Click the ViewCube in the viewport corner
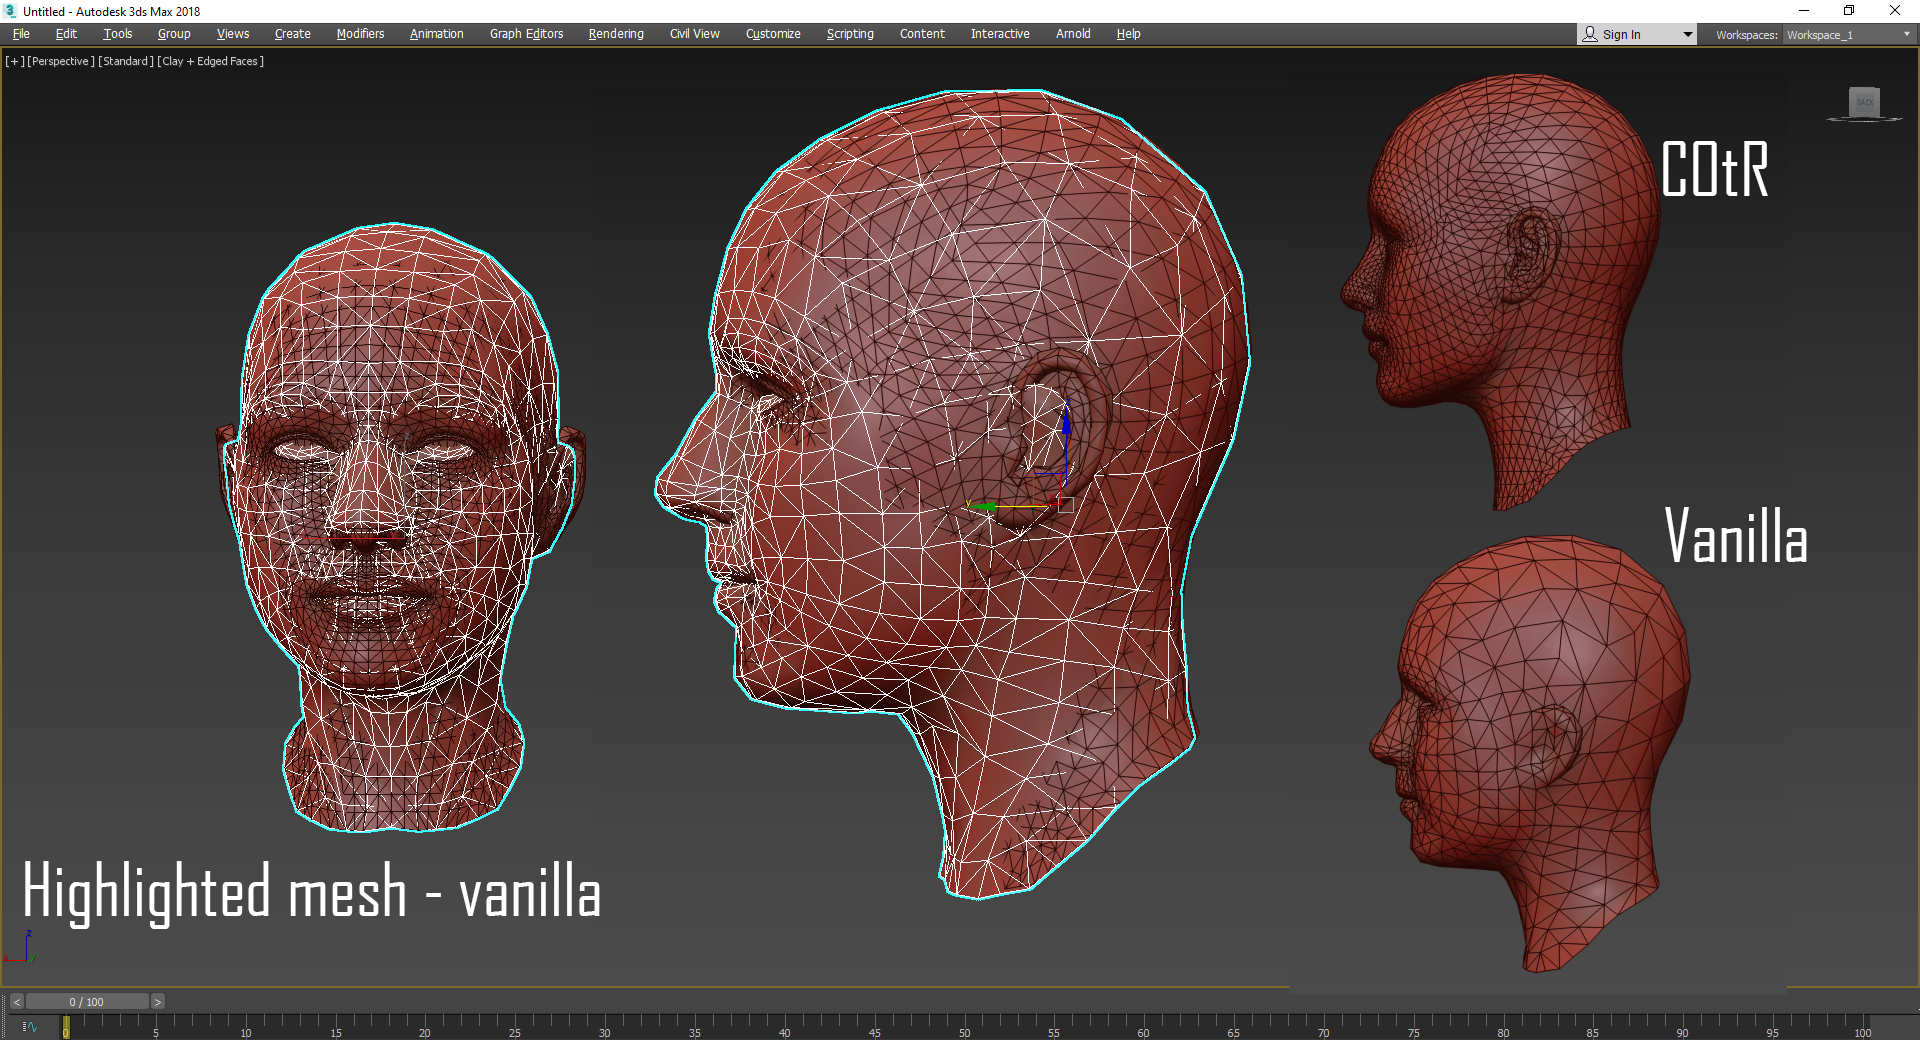 tap(1864, 103)
